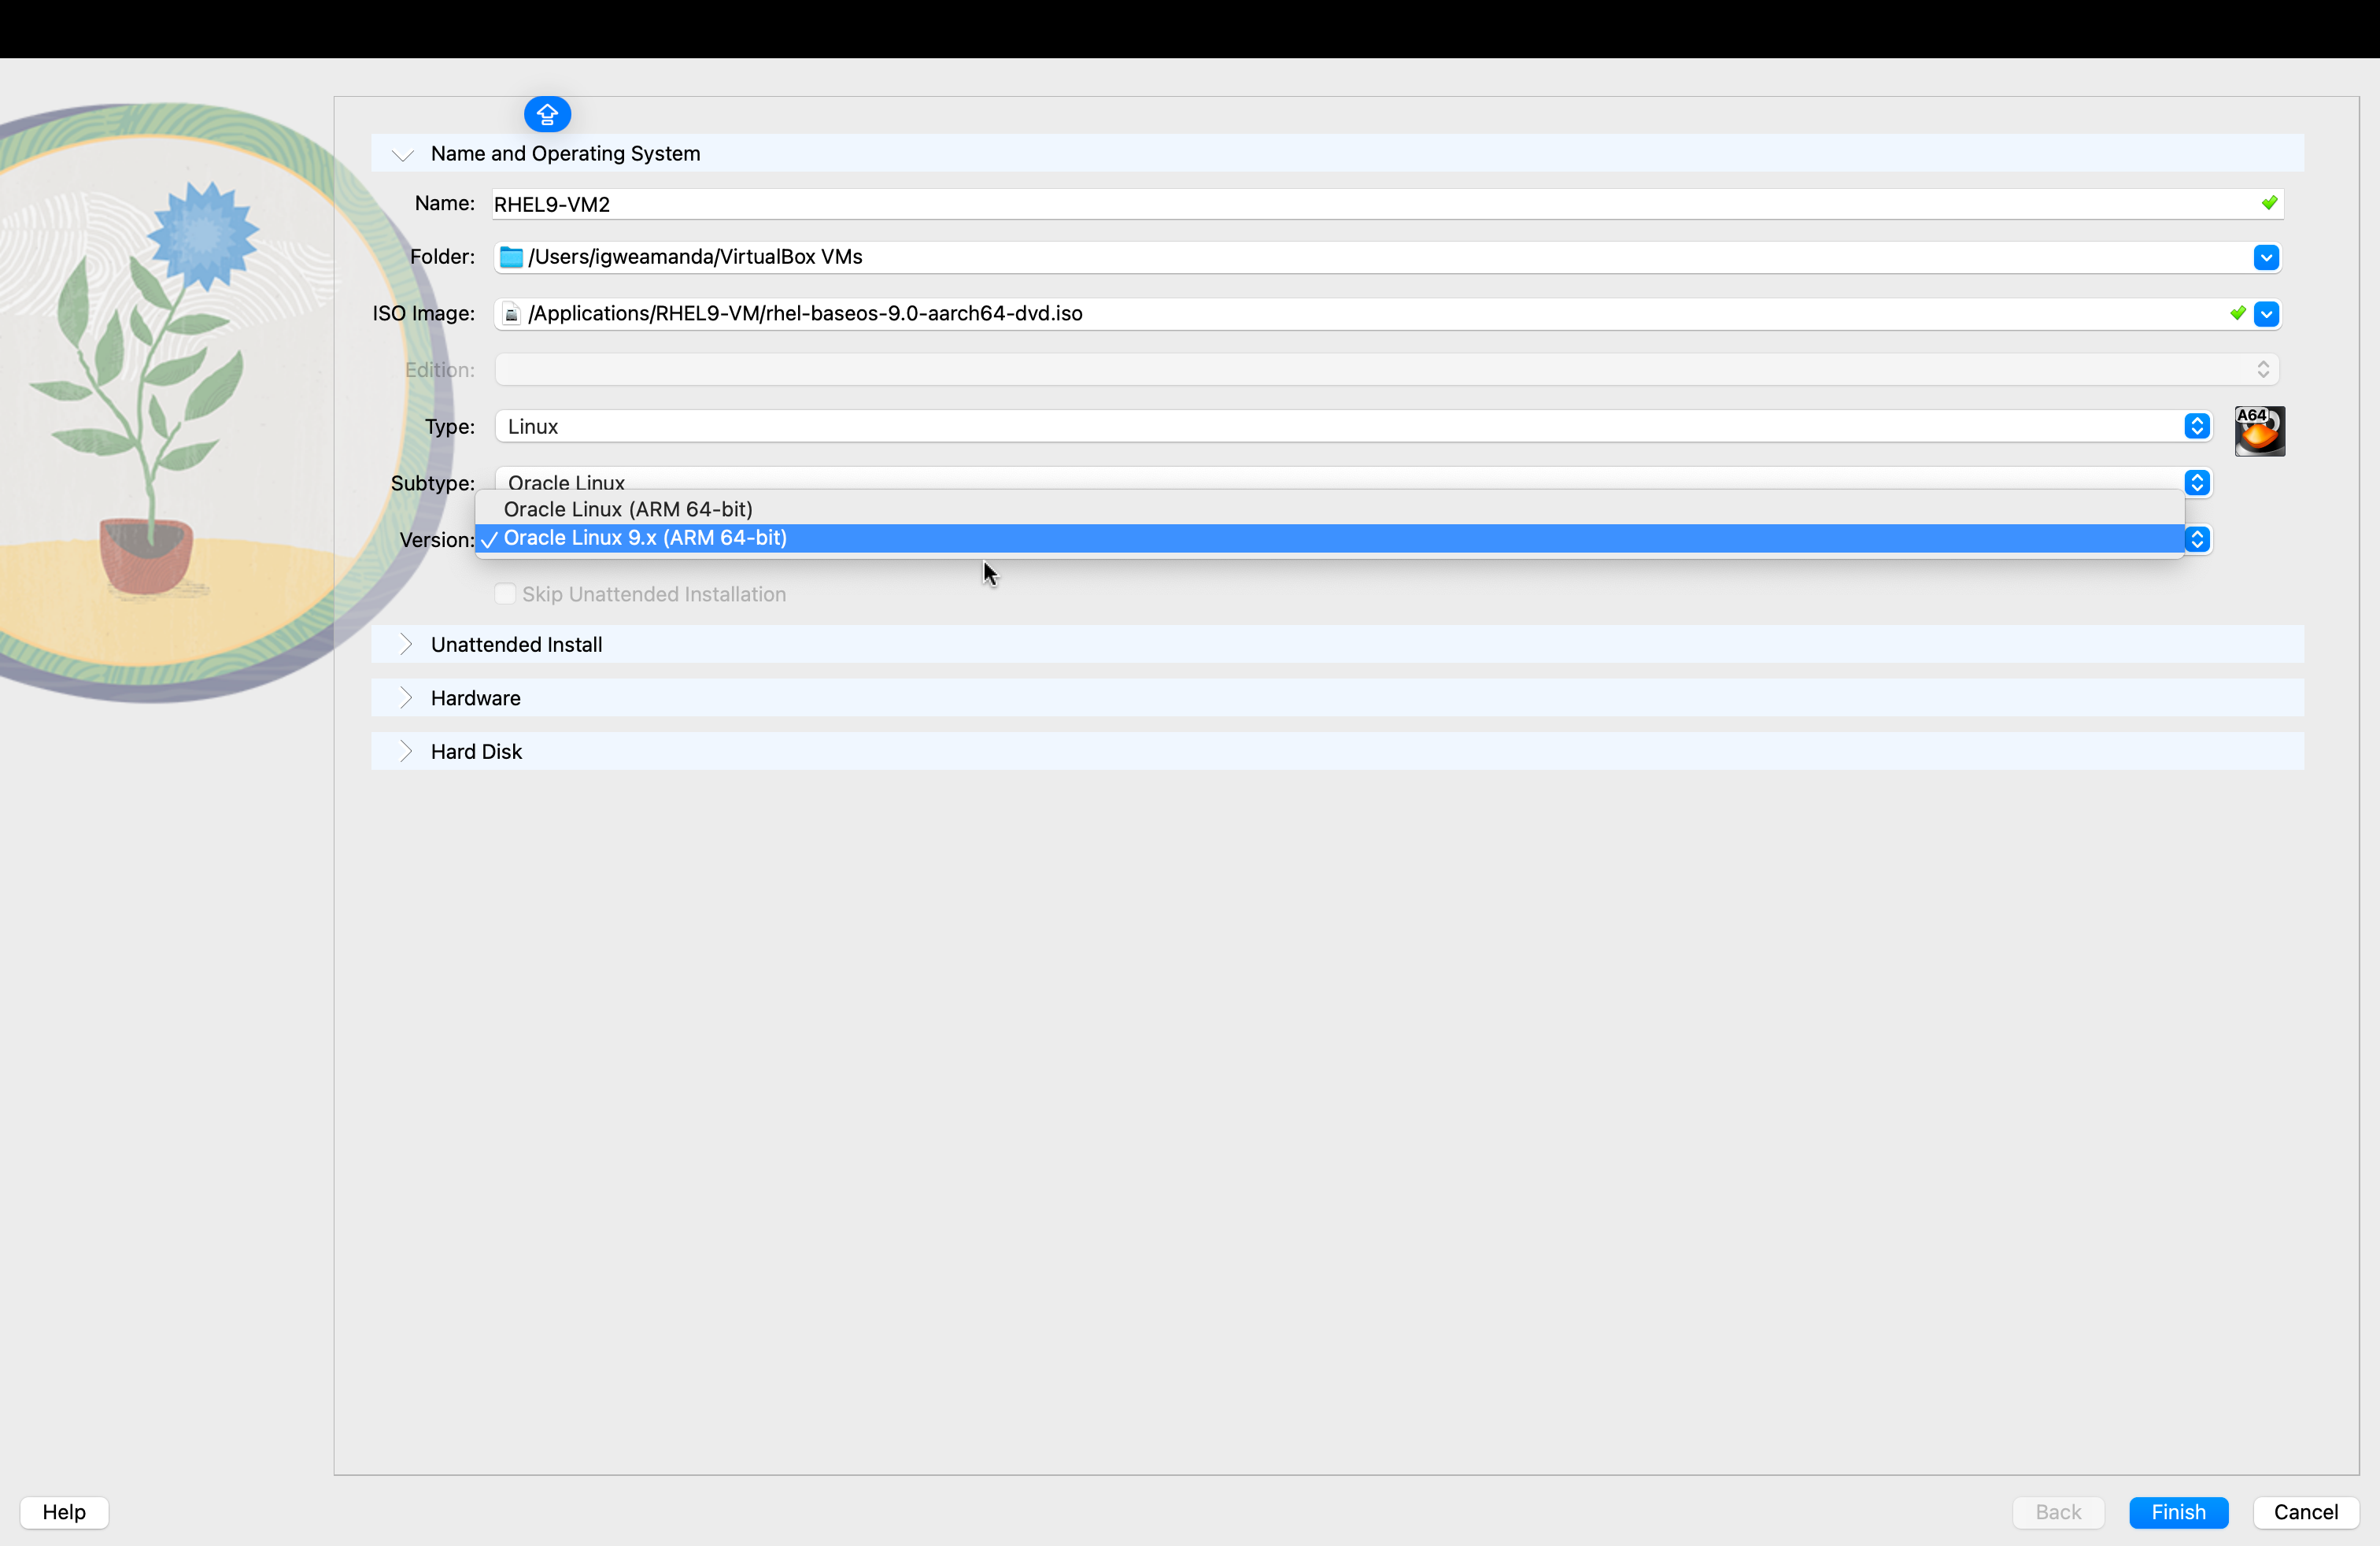Expand the Hardware section

(405, 698)
